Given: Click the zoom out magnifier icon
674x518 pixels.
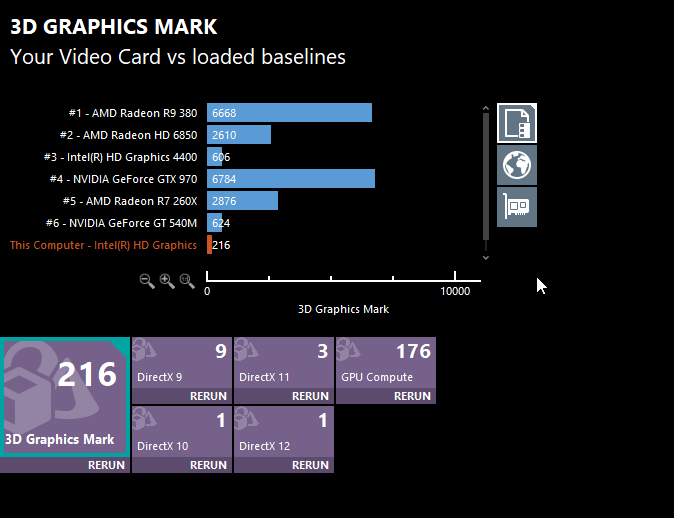Looking at the screenshot, I should (x=147, y=281).
